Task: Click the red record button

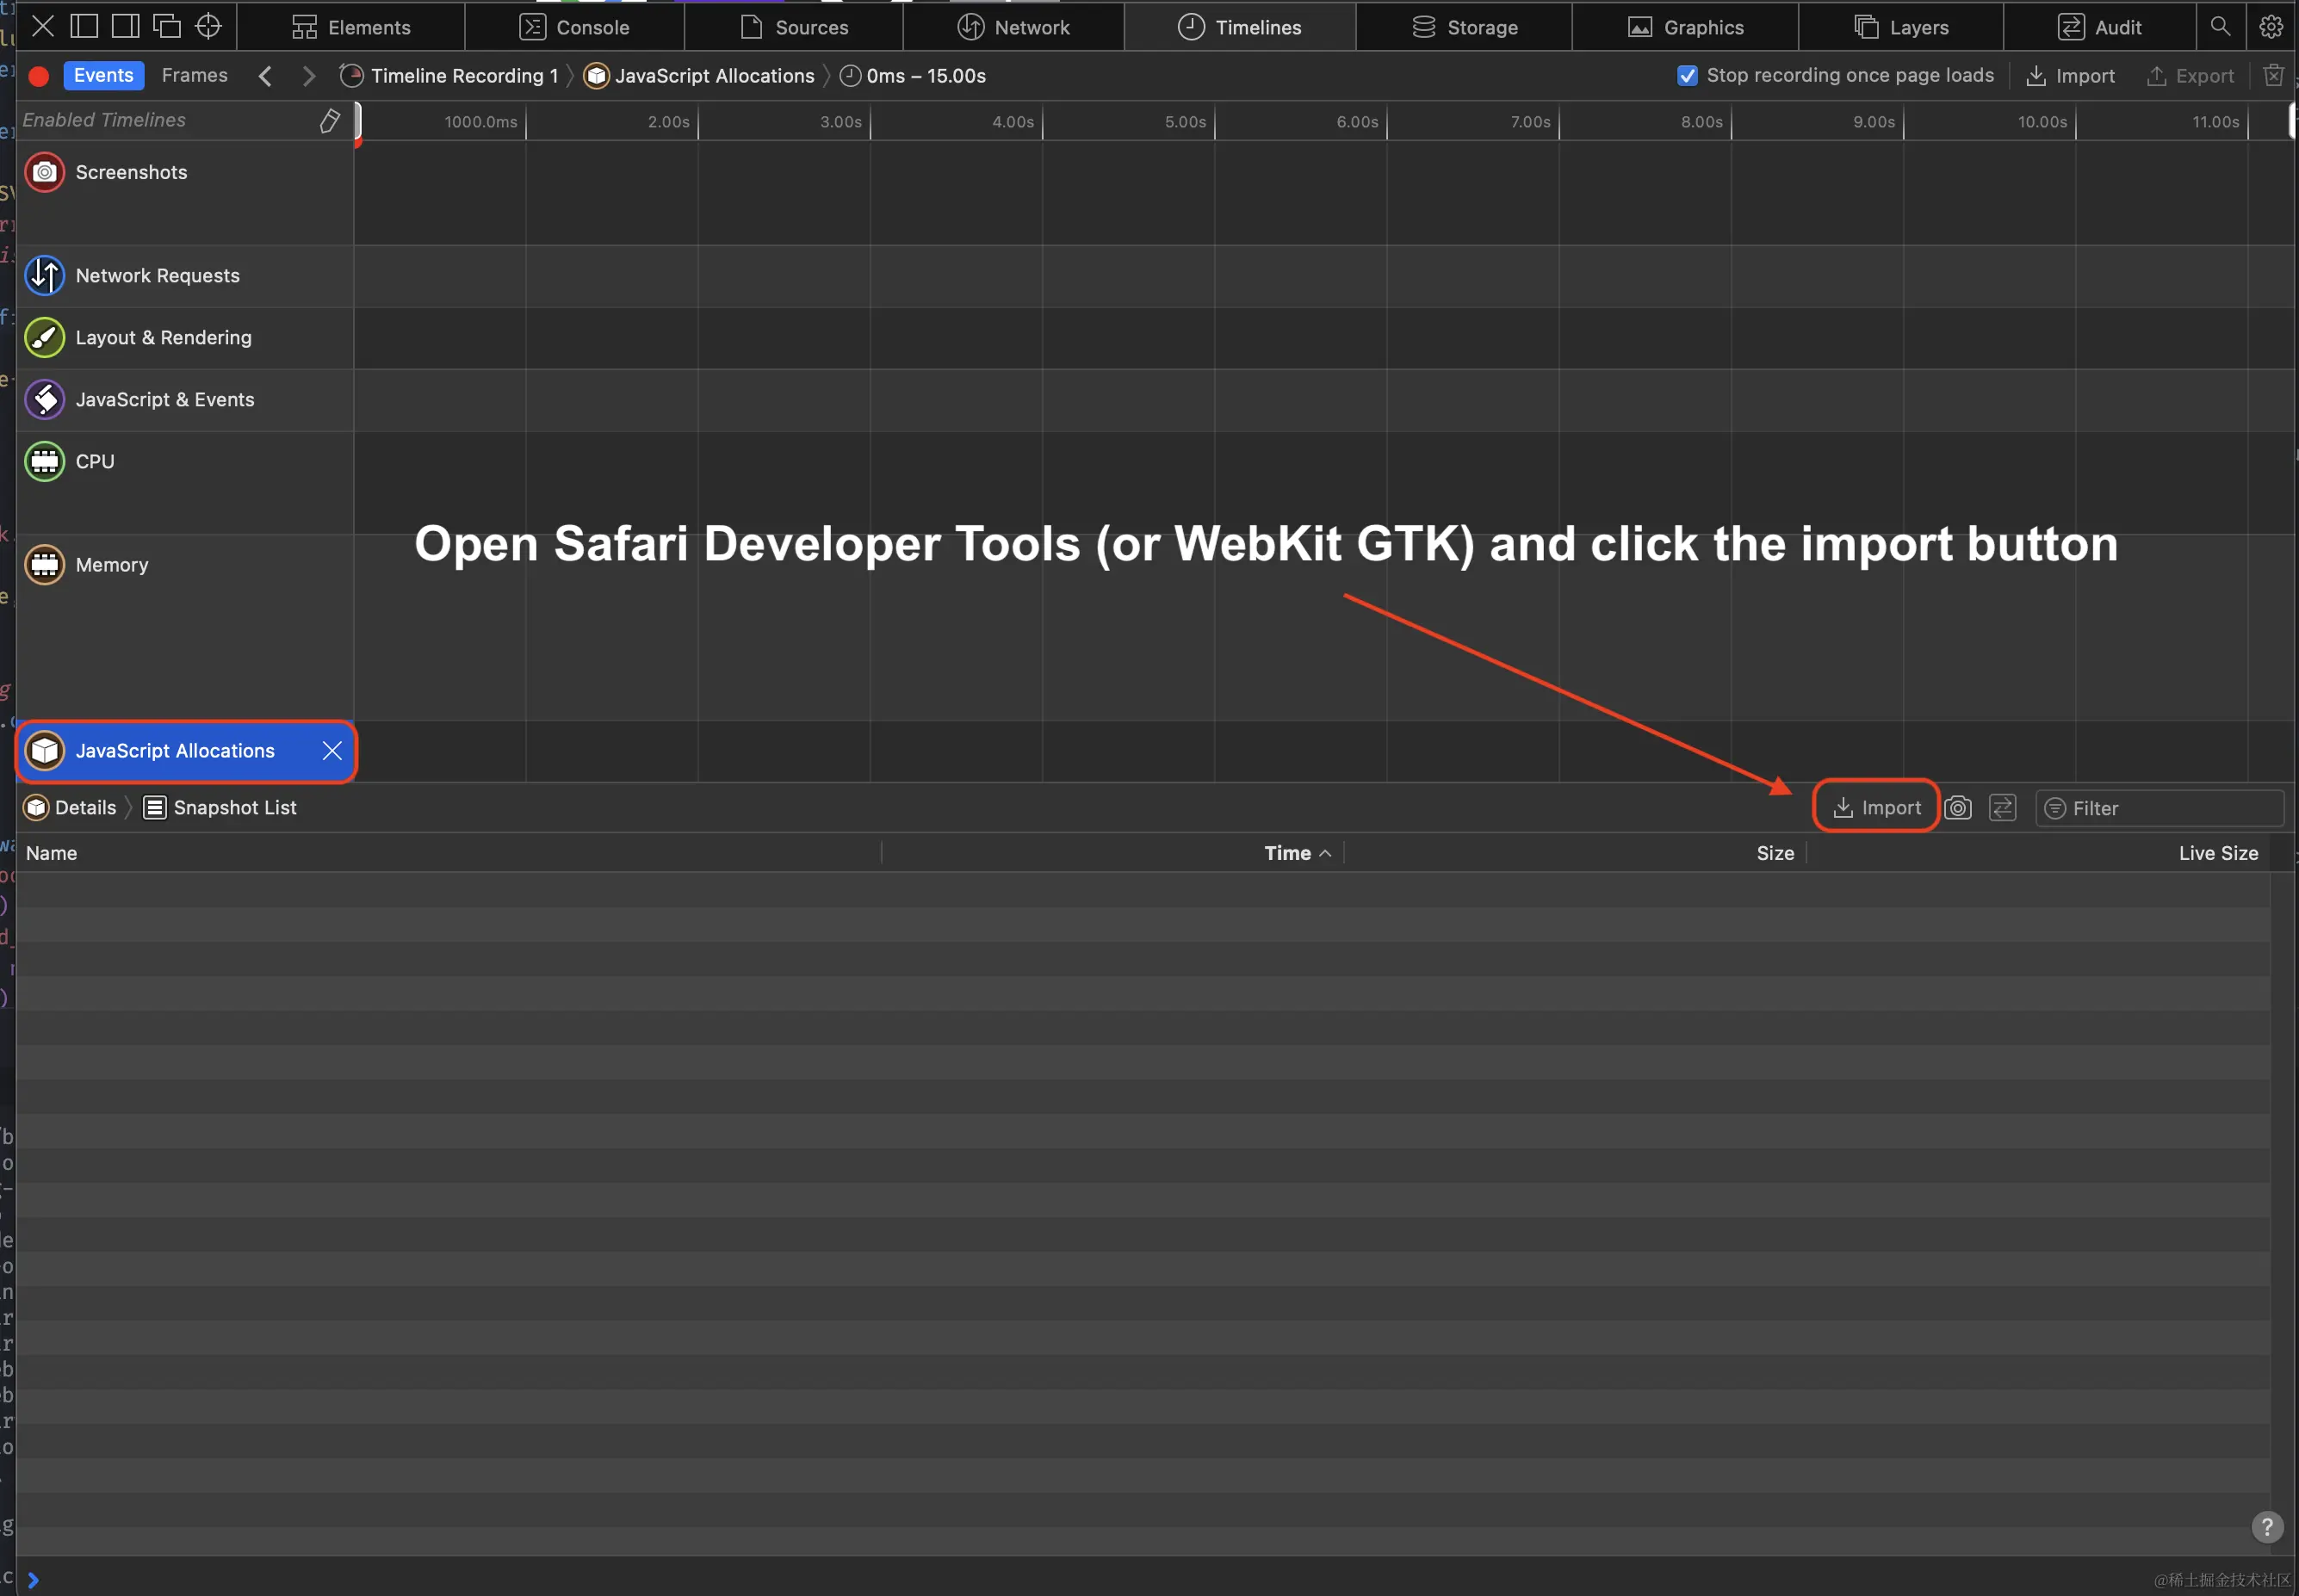Action: (39, 76)
